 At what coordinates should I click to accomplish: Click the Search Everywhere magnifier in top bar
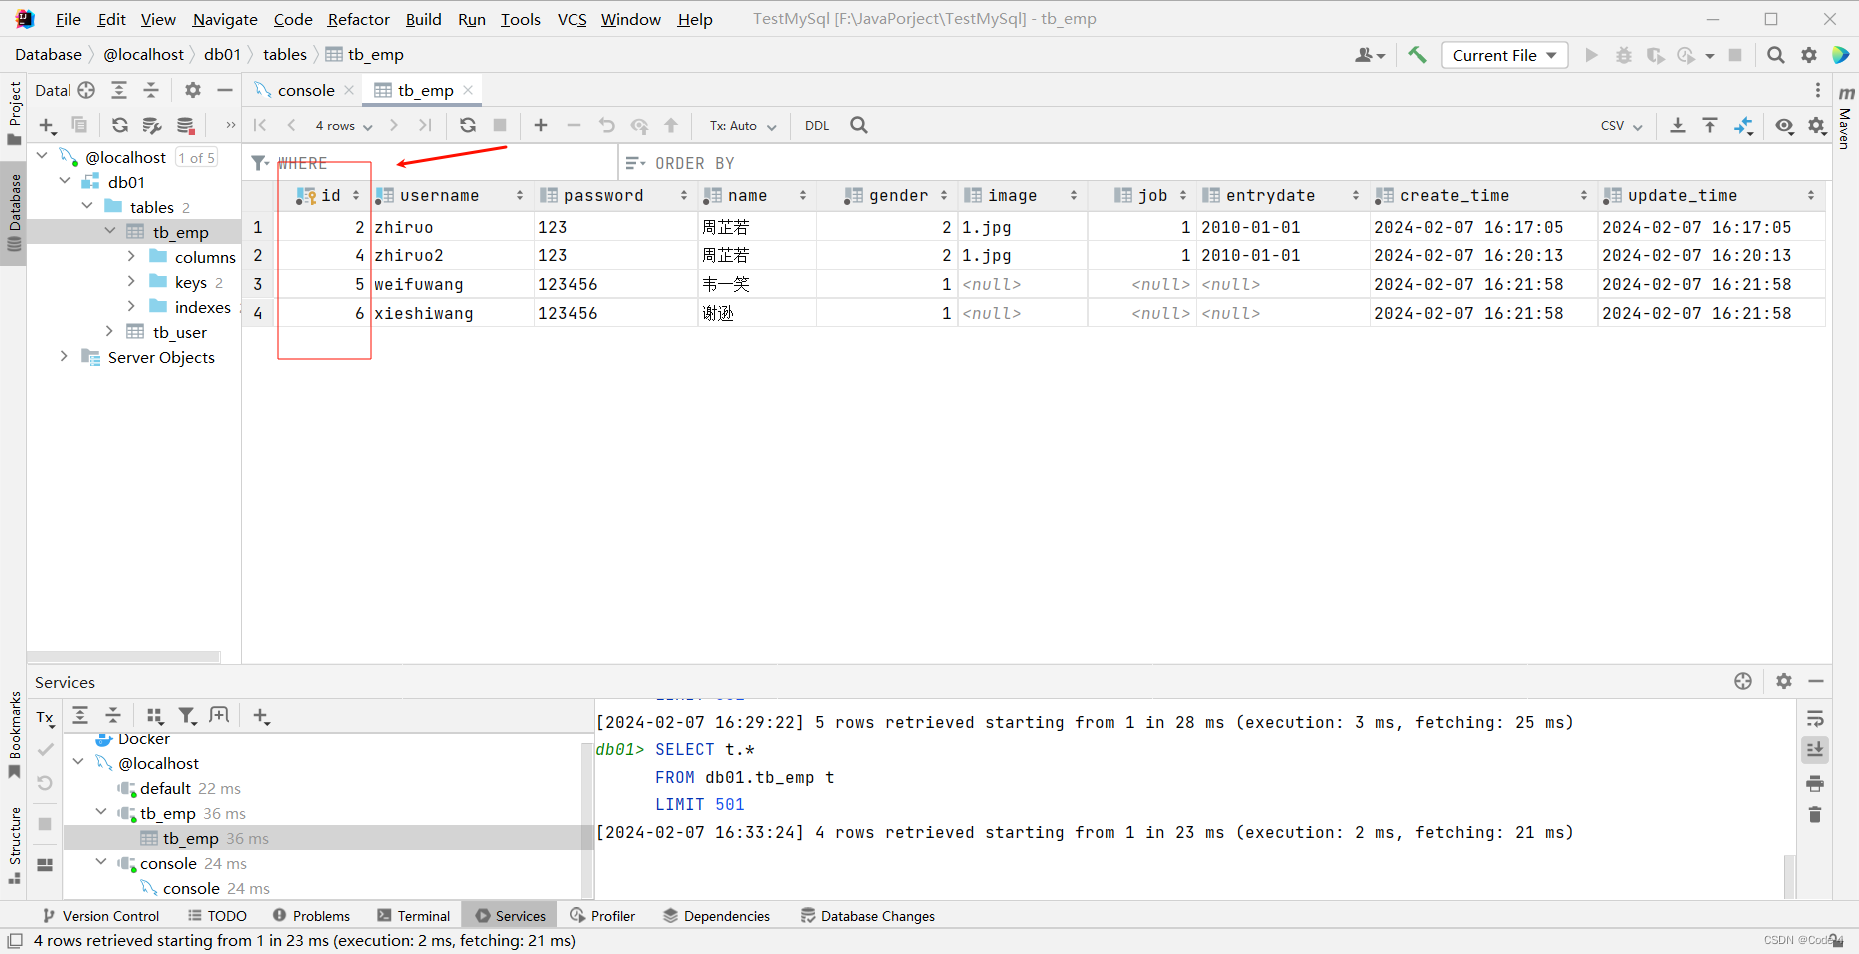[1776, 55]
